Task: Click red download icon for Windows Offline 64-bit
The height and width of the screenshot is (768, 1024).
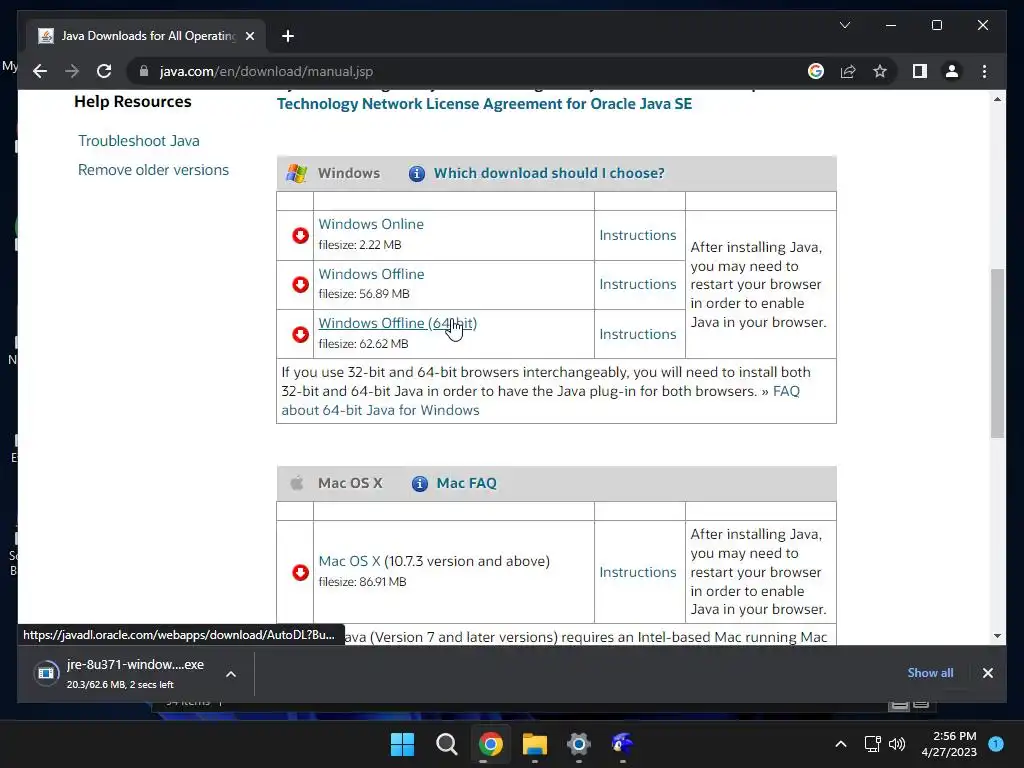Action: (x=300, y=334)
